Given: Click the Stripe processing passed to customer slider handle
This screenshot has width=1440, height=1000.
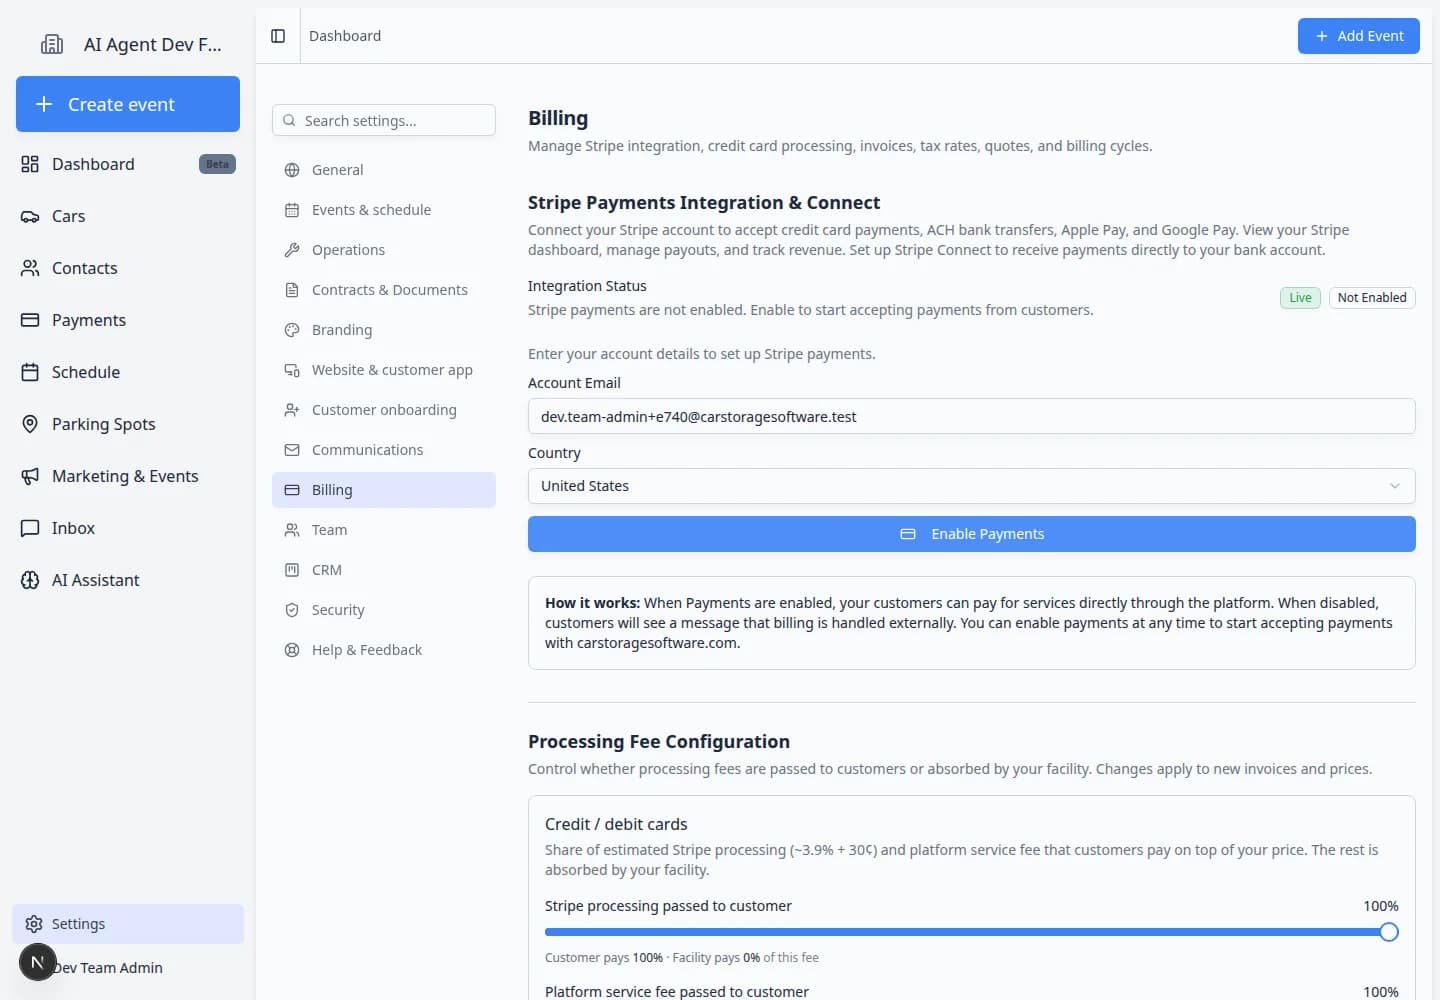Looking at the screenshot, I should pyautogui.click(x=1388, y=932).
